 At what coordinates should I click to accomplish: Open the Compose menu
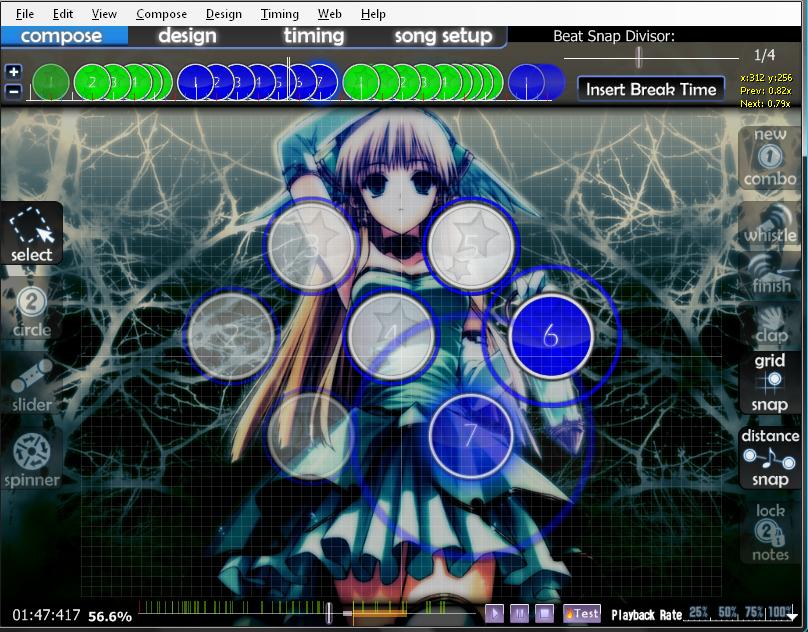[161, 14]
